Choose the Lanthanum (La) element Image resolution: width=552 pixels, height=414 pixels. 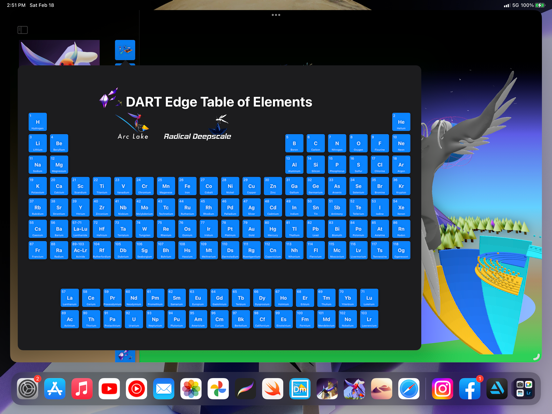pyautogui.click(x=70, y=298)
